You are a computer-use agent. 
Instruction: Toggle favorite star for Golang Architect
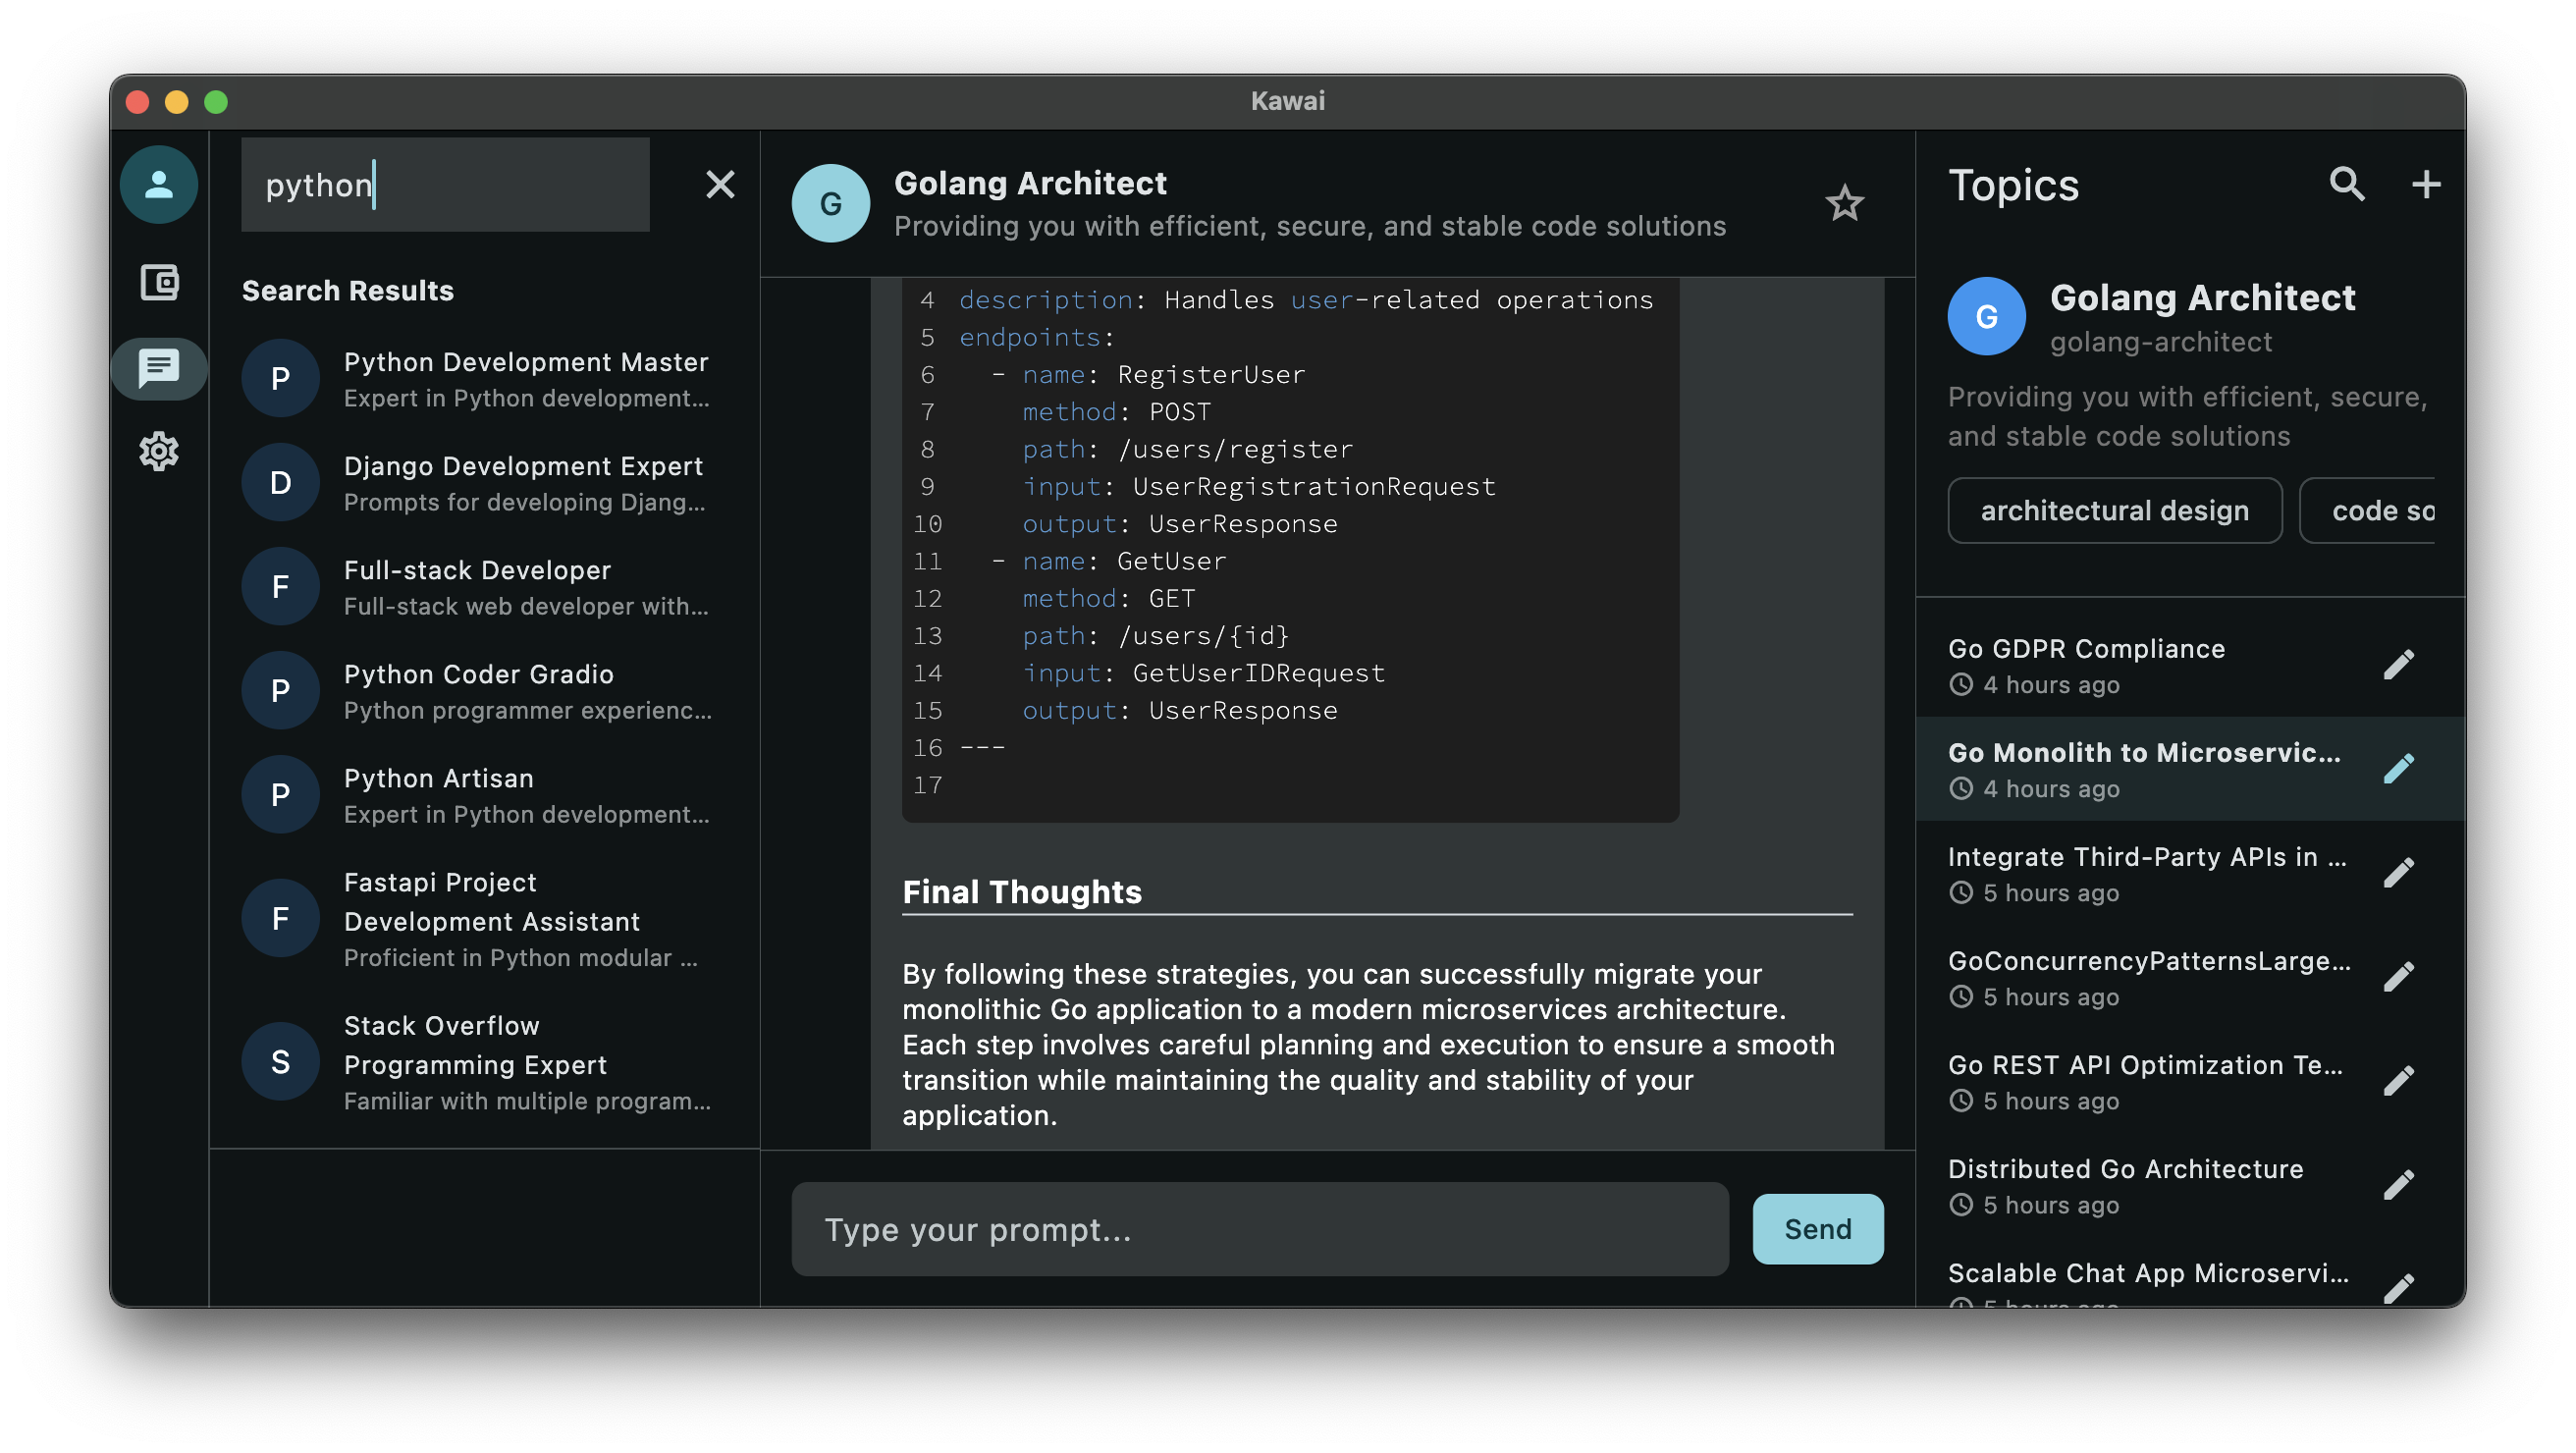pyautogui.click(x=1844, y=204)
